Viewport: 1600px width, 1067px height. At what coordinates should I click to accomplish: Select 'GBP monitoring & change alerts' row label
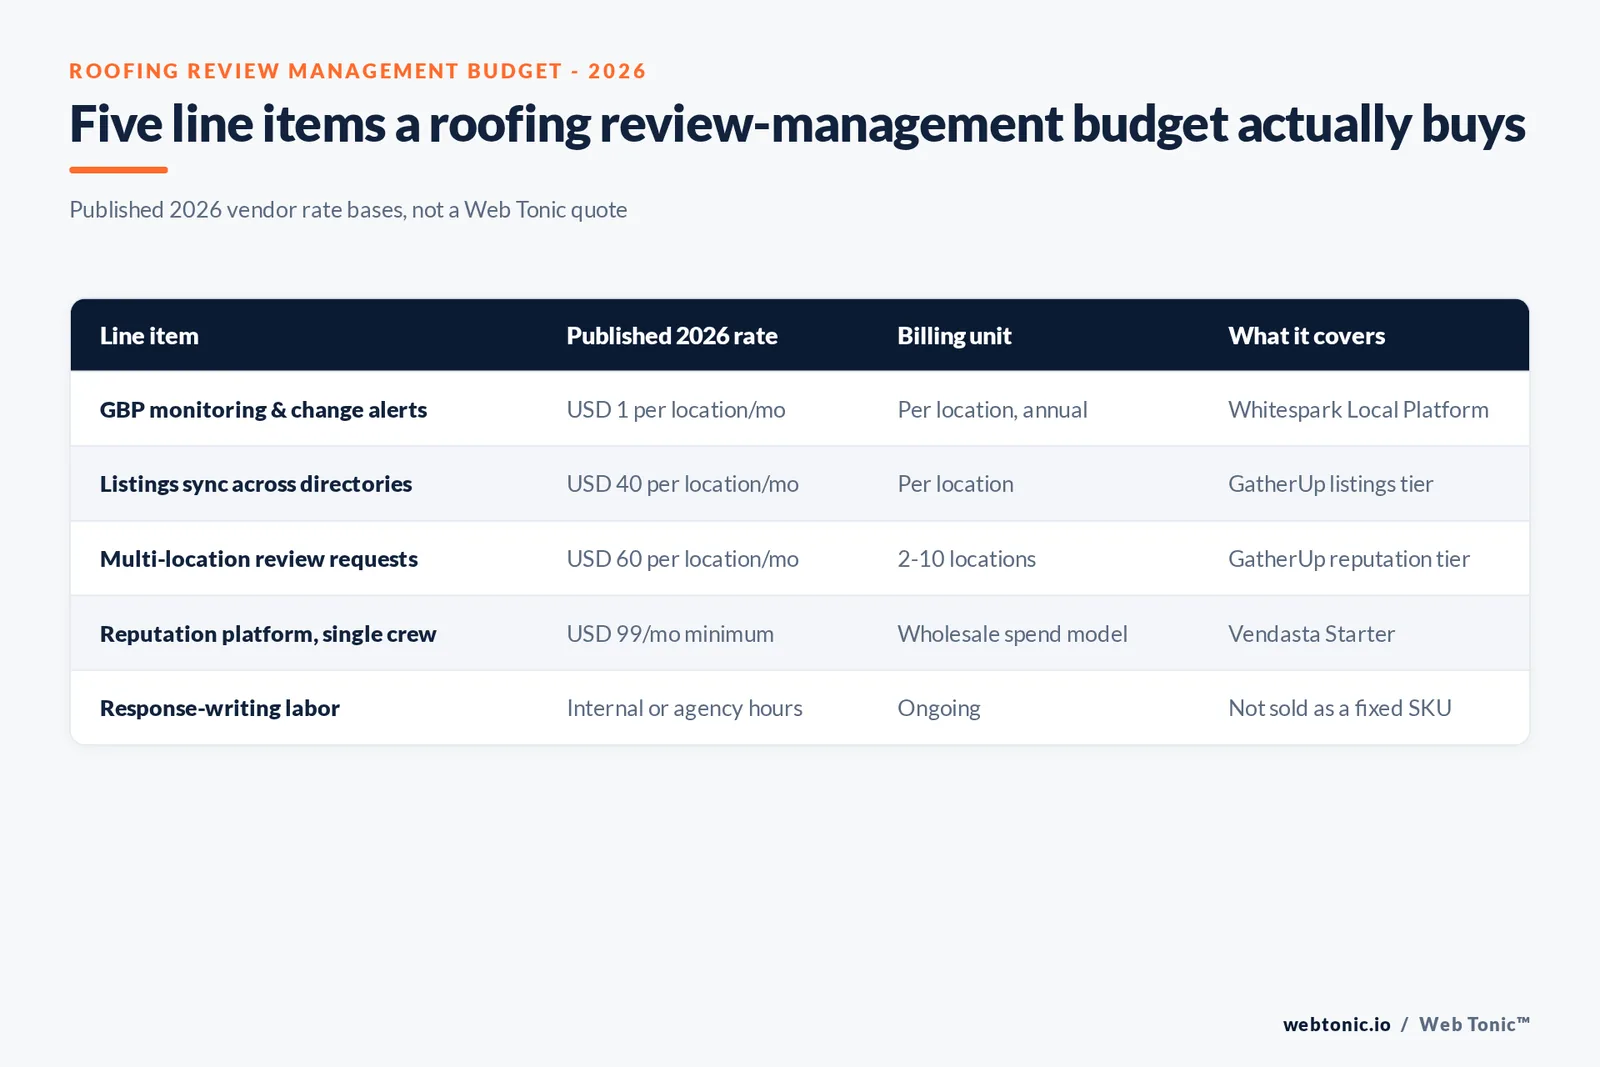coord(263,410)
